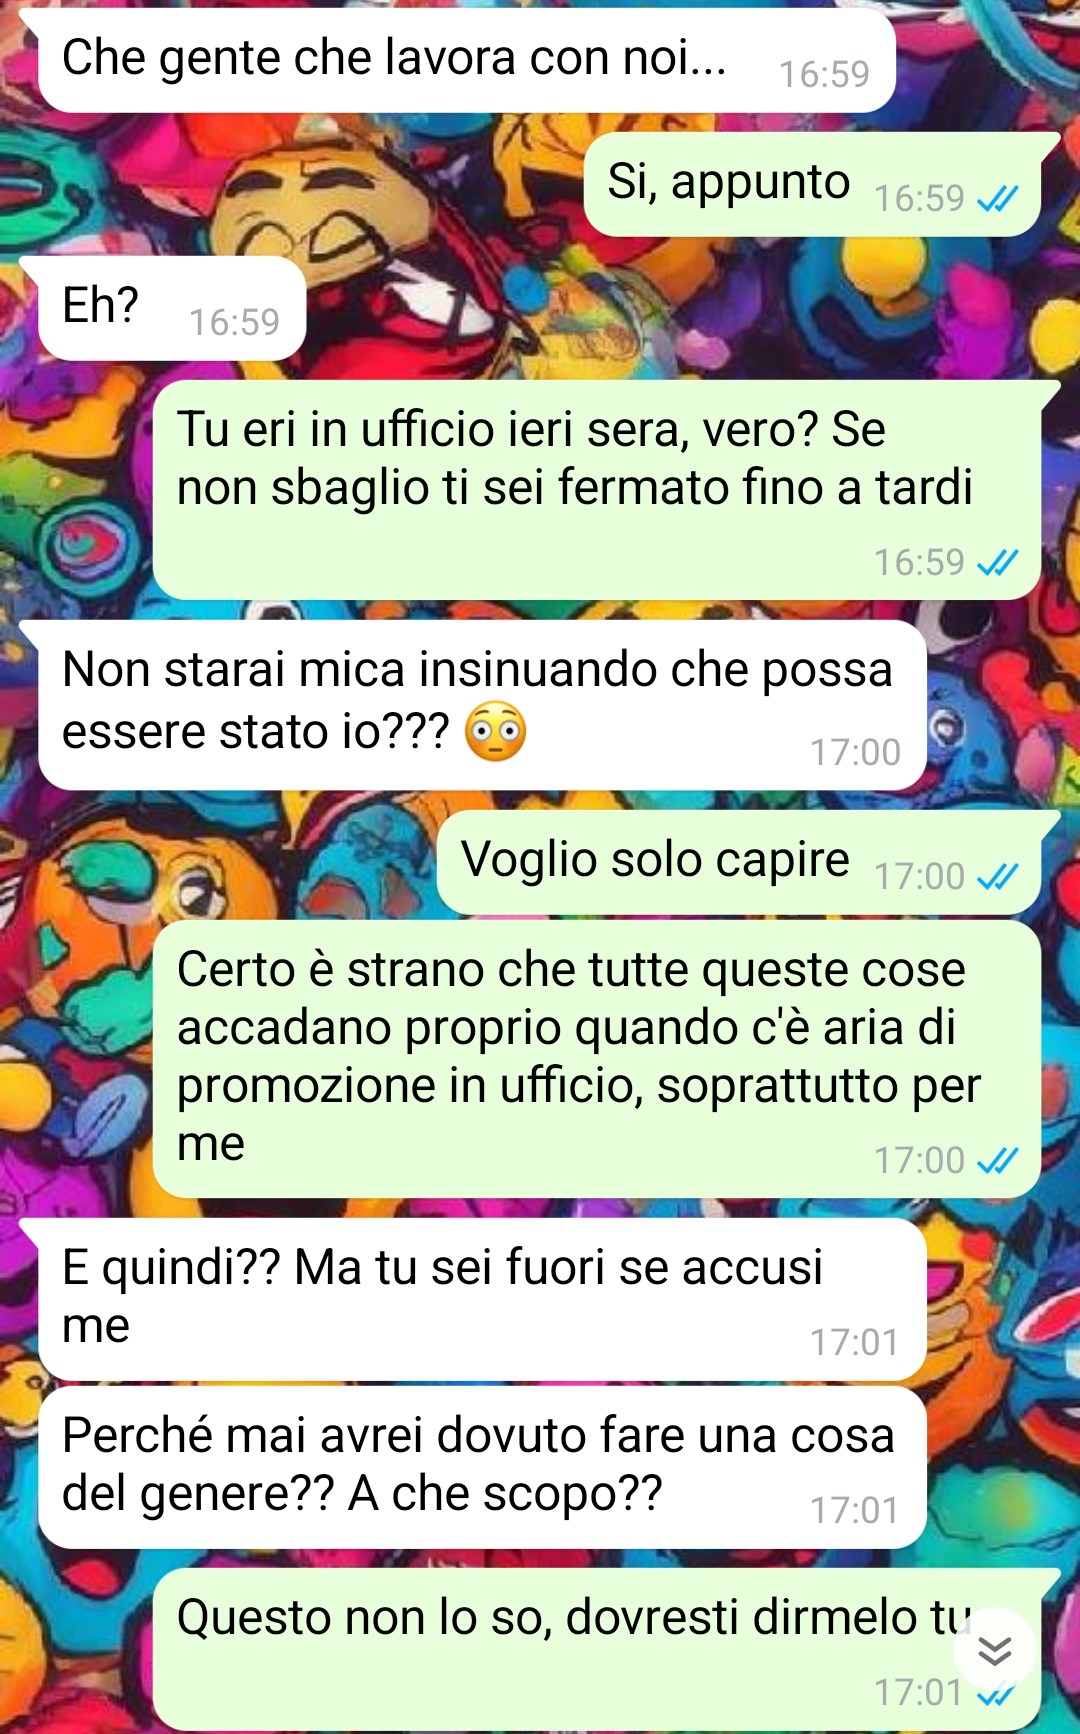
Task: Tap the scroll-to-bottom double chevron button
Action: tap(994, 1650)
